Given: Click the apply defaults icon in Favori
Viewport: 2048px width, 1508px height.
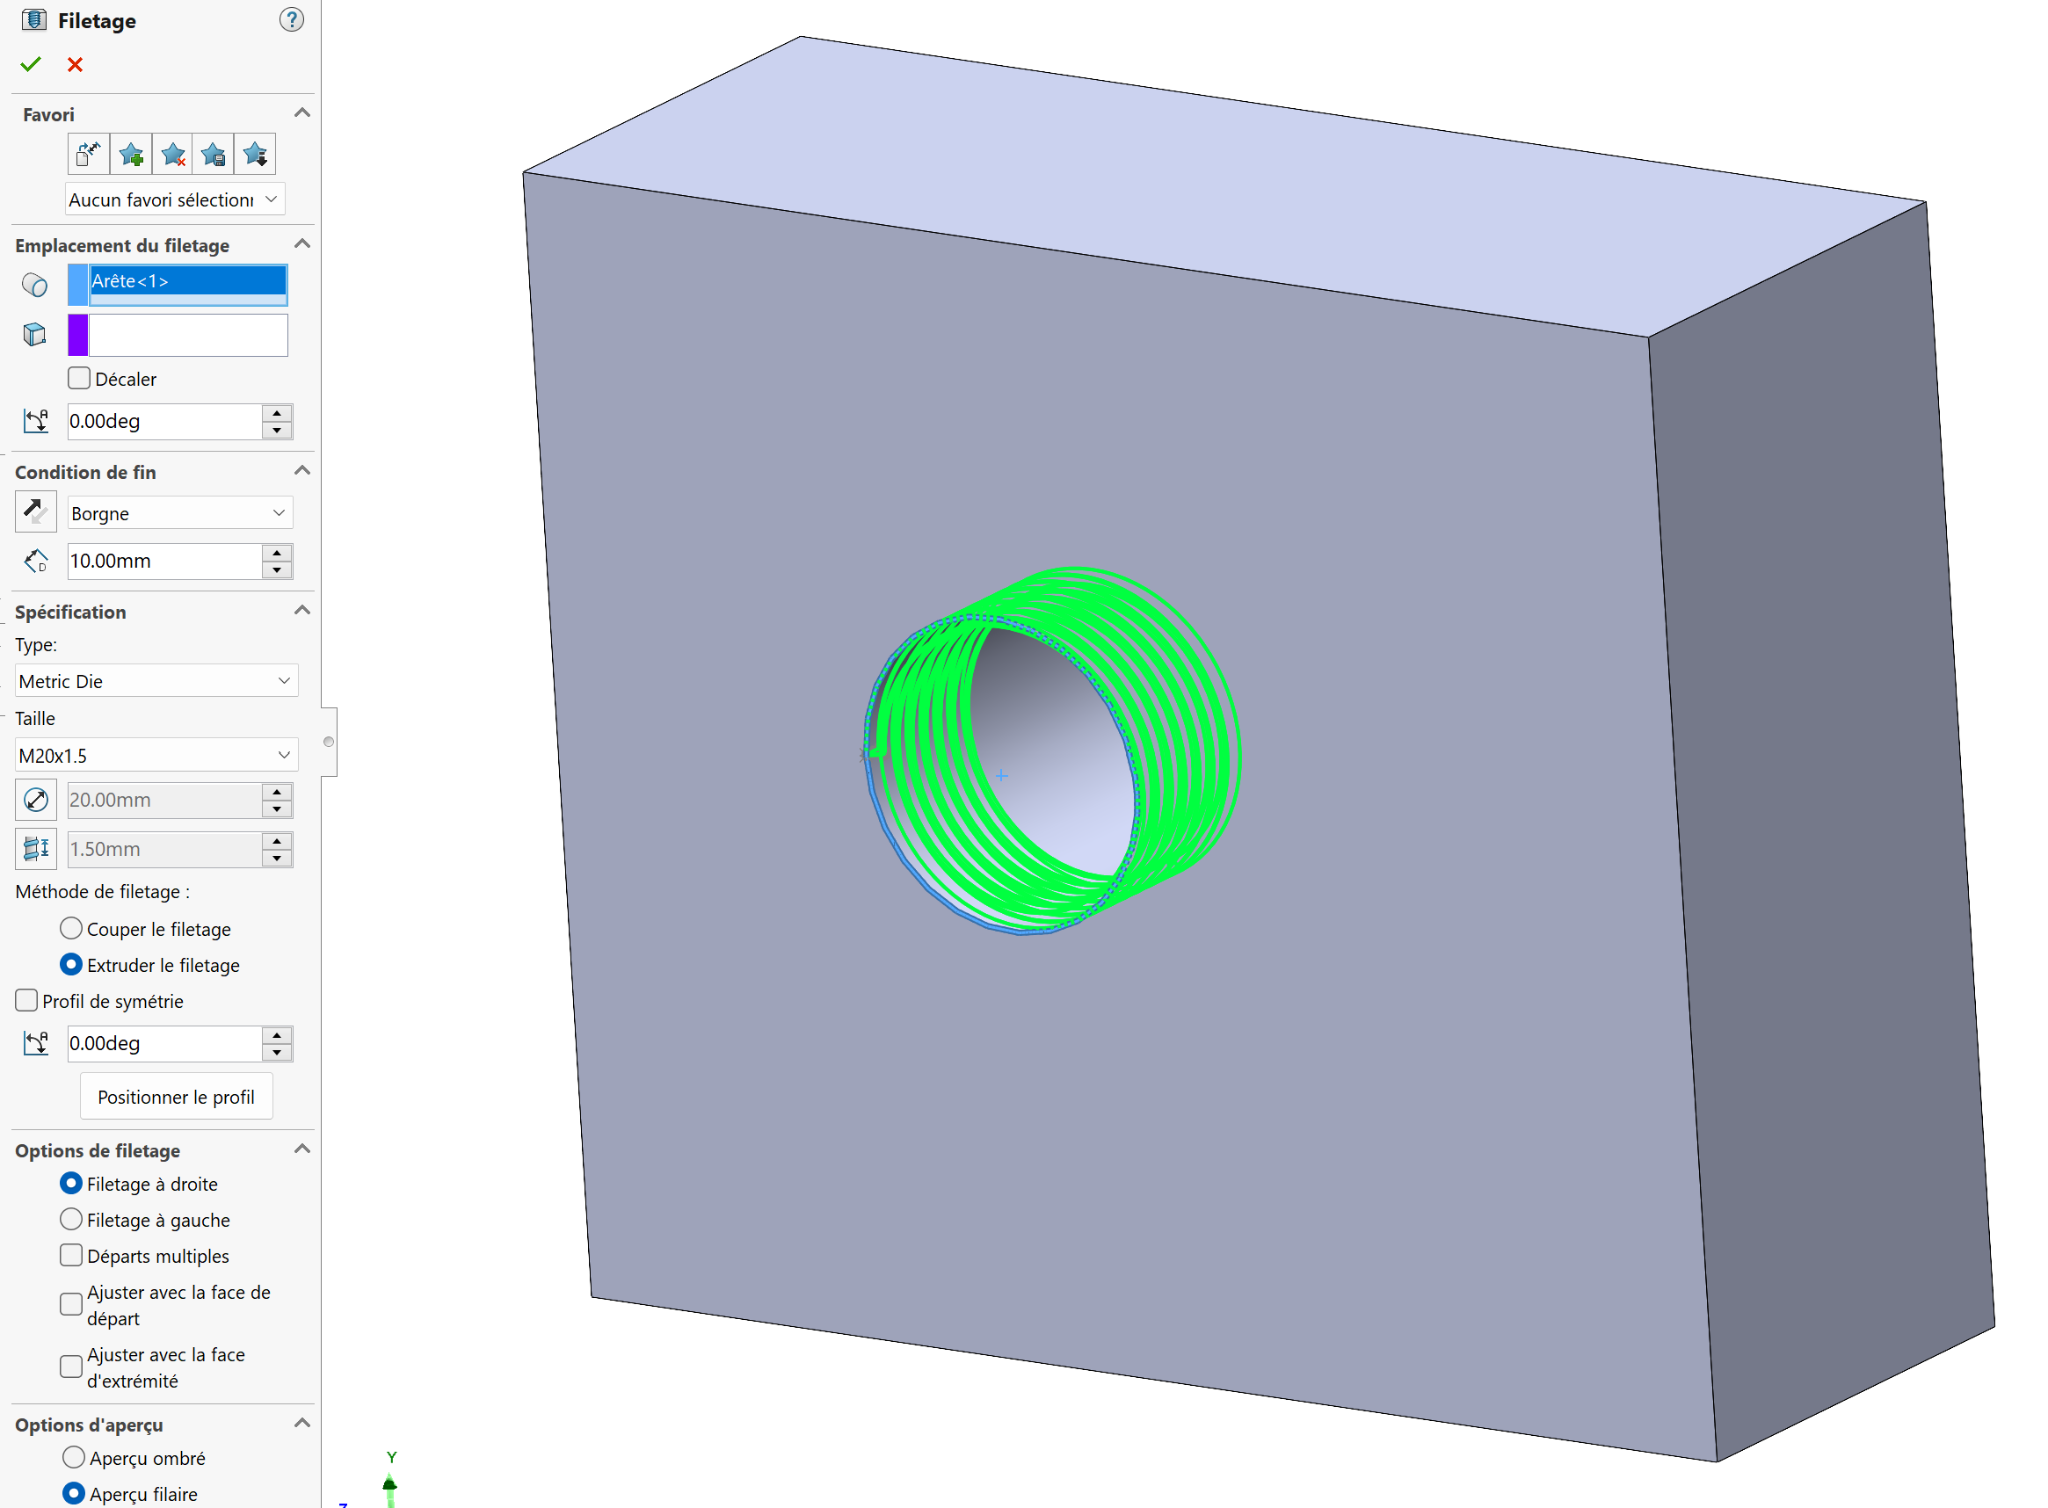Looking at the screenshot, I should click(88, 155).
